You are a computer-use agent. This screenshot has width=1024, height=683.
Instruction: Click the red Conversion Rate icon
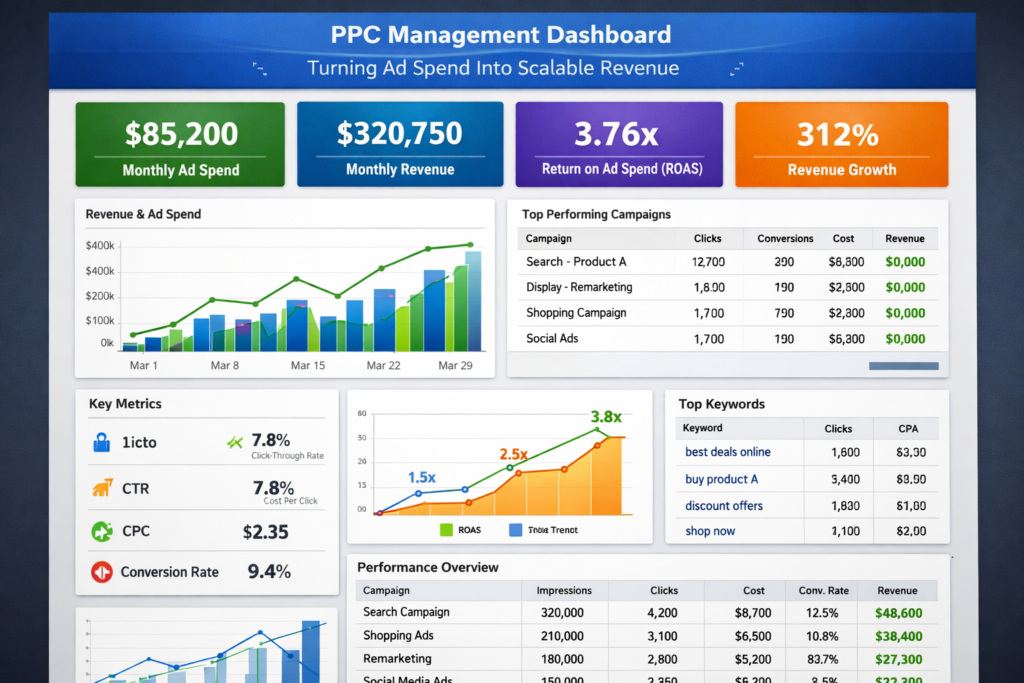click(x=101, y=572)
